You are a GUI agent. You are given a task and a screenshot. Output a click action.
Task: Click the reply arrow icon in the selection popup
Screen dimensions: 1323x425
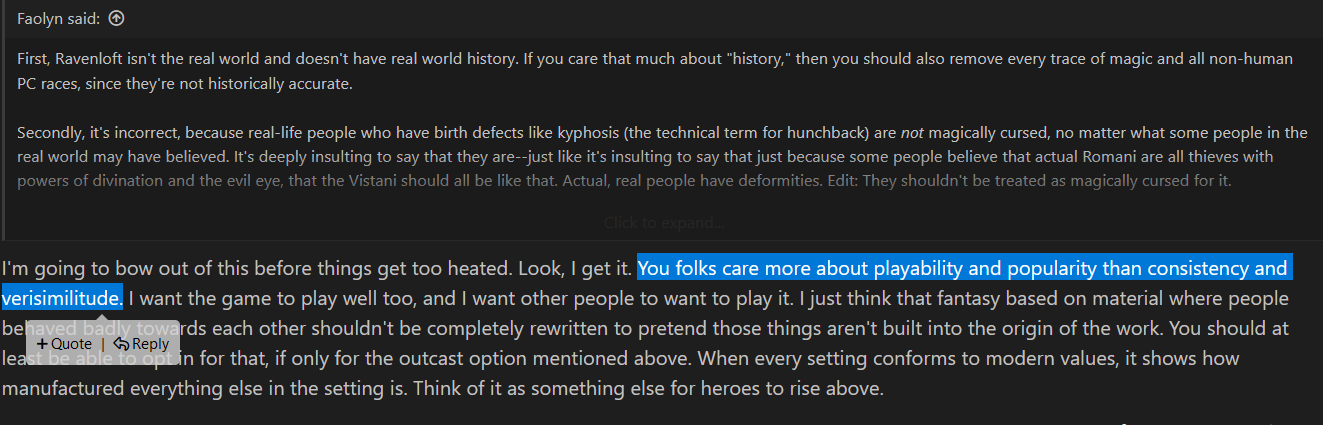120,344
